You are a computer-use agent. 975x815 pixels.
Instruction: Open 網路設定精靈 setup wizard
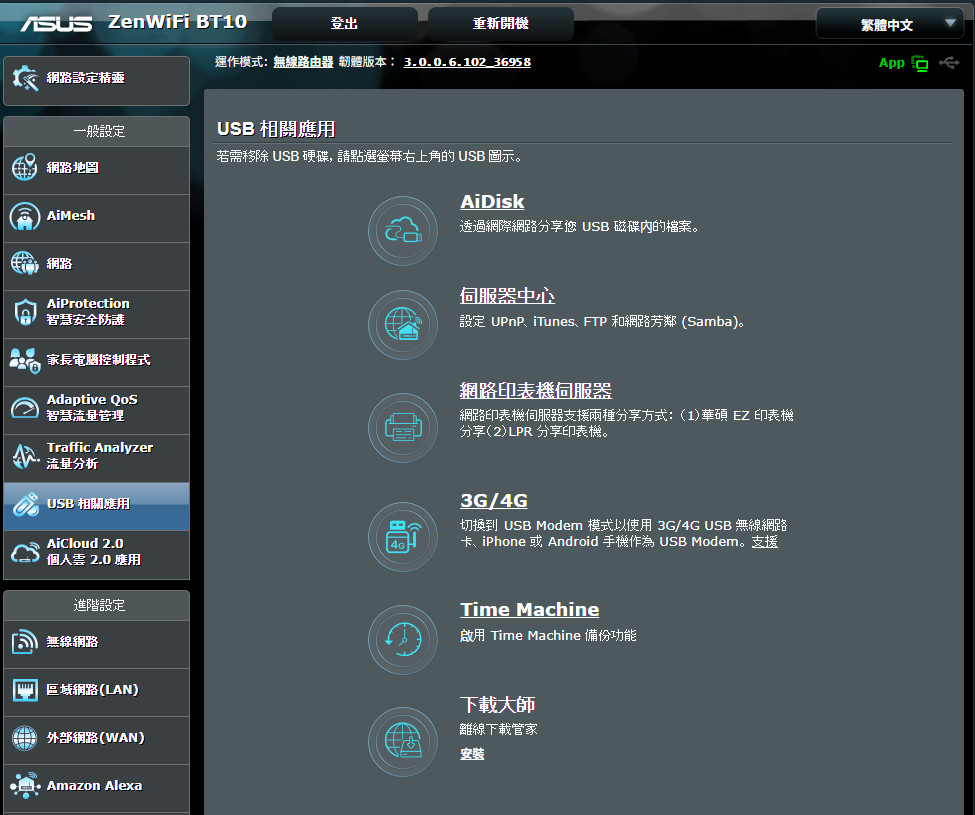click(96, 80)
